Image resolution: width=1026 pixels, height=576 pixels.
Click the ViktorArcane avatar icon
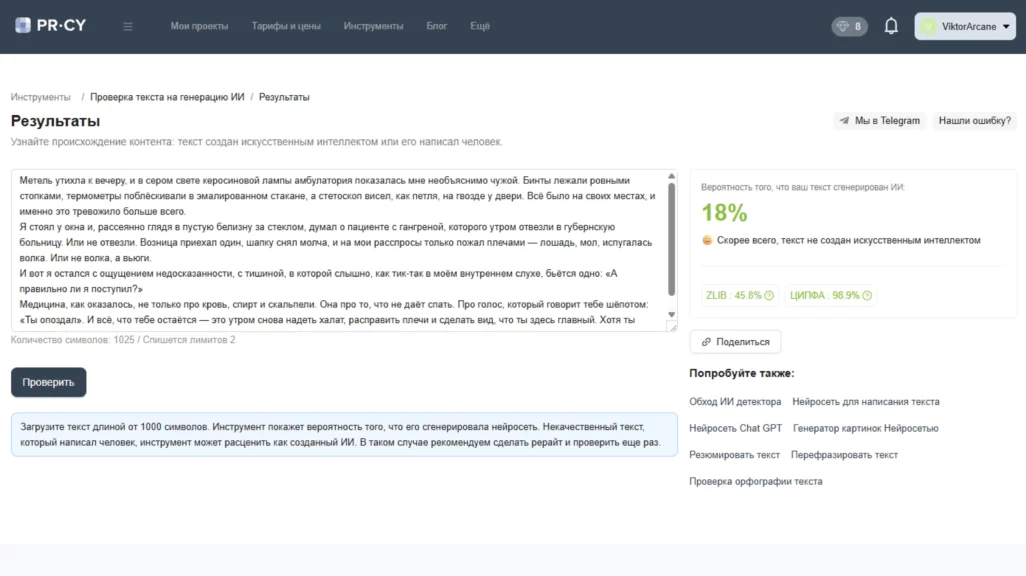(x=929, y=27)
